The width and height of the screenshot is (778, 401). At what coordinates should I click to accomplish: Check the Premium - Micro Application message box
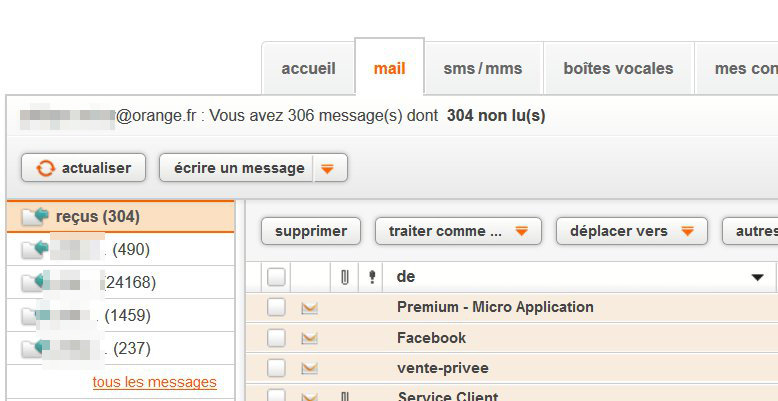tap(276, 308)
